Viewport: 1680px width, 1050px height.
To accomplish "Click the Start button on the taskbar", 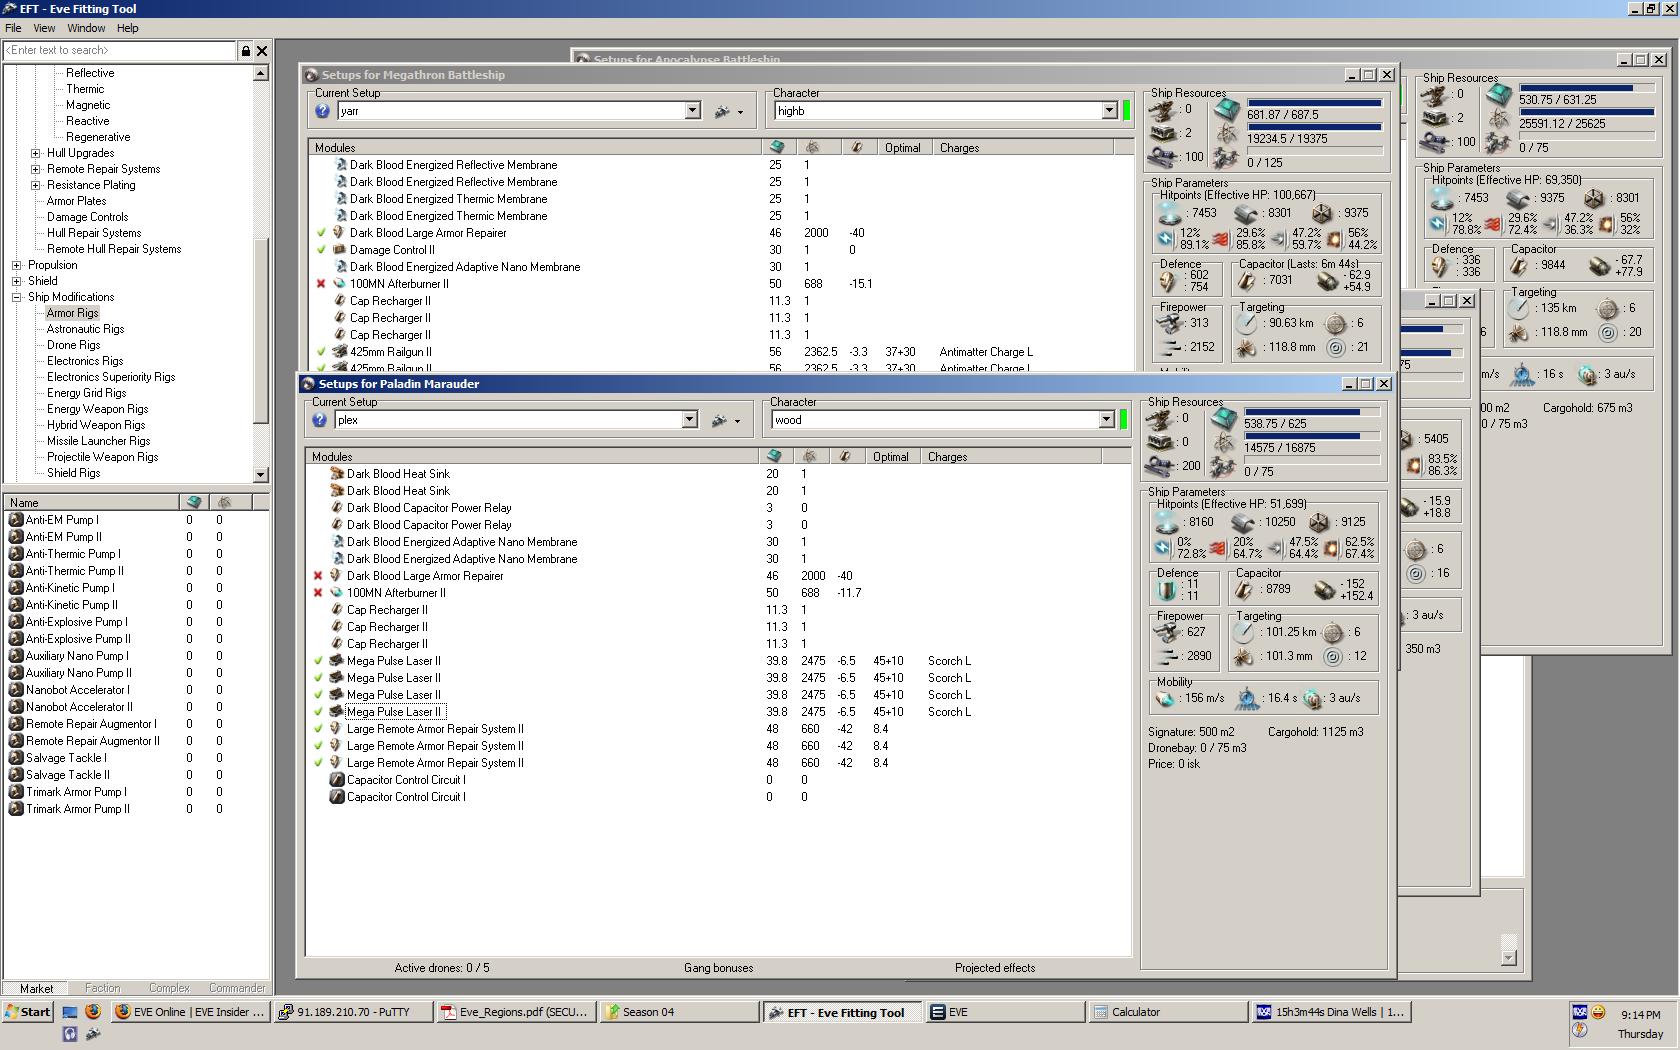I will [x=27, y=1012].
